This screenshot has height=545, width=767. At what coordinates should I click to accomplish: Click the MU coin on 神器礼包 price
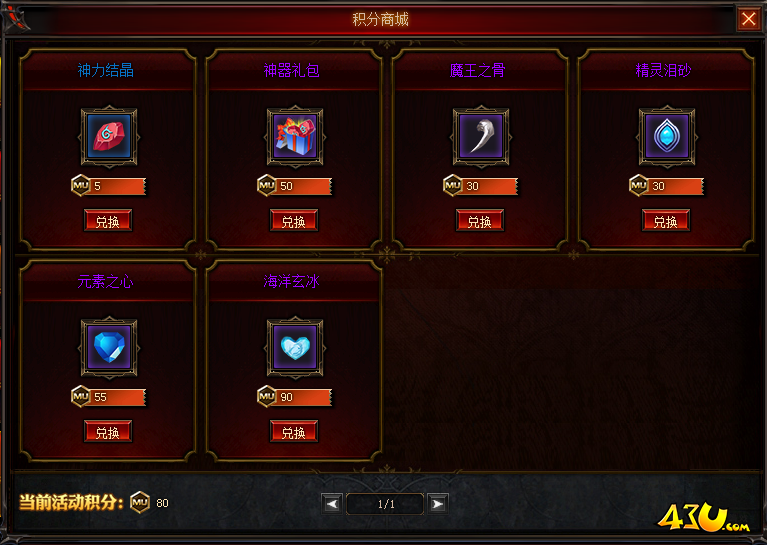267,185
